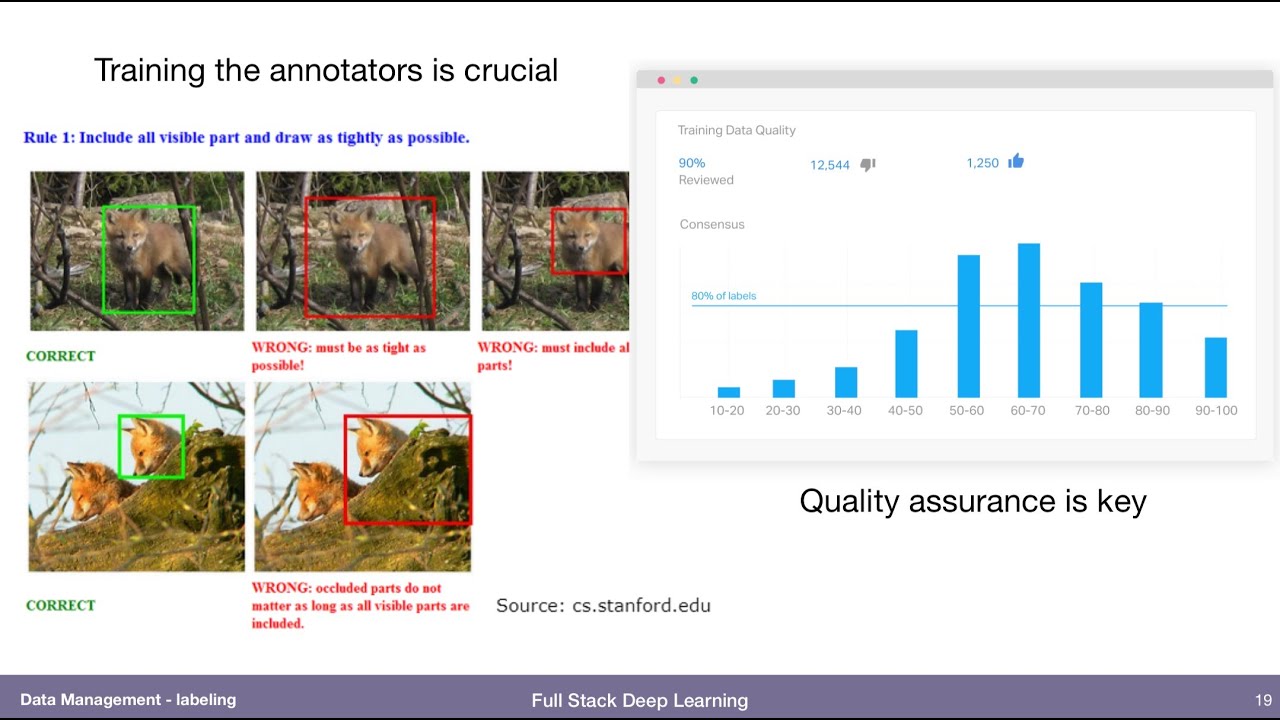Click 'Data Management - labeling' footer text
This screenshot has height=720, width=1280.
pos(128,700)
